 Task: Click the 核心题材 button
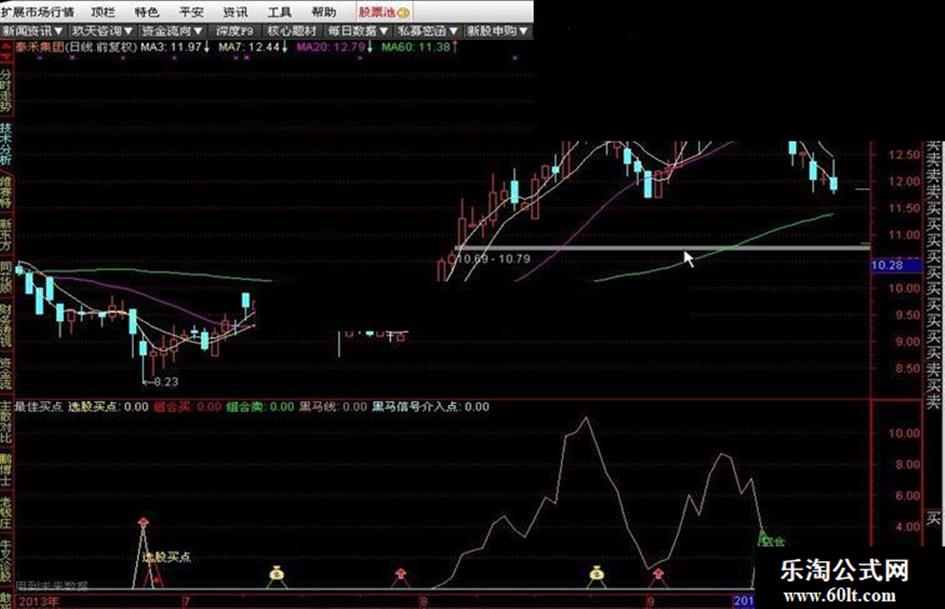(292, 30)
